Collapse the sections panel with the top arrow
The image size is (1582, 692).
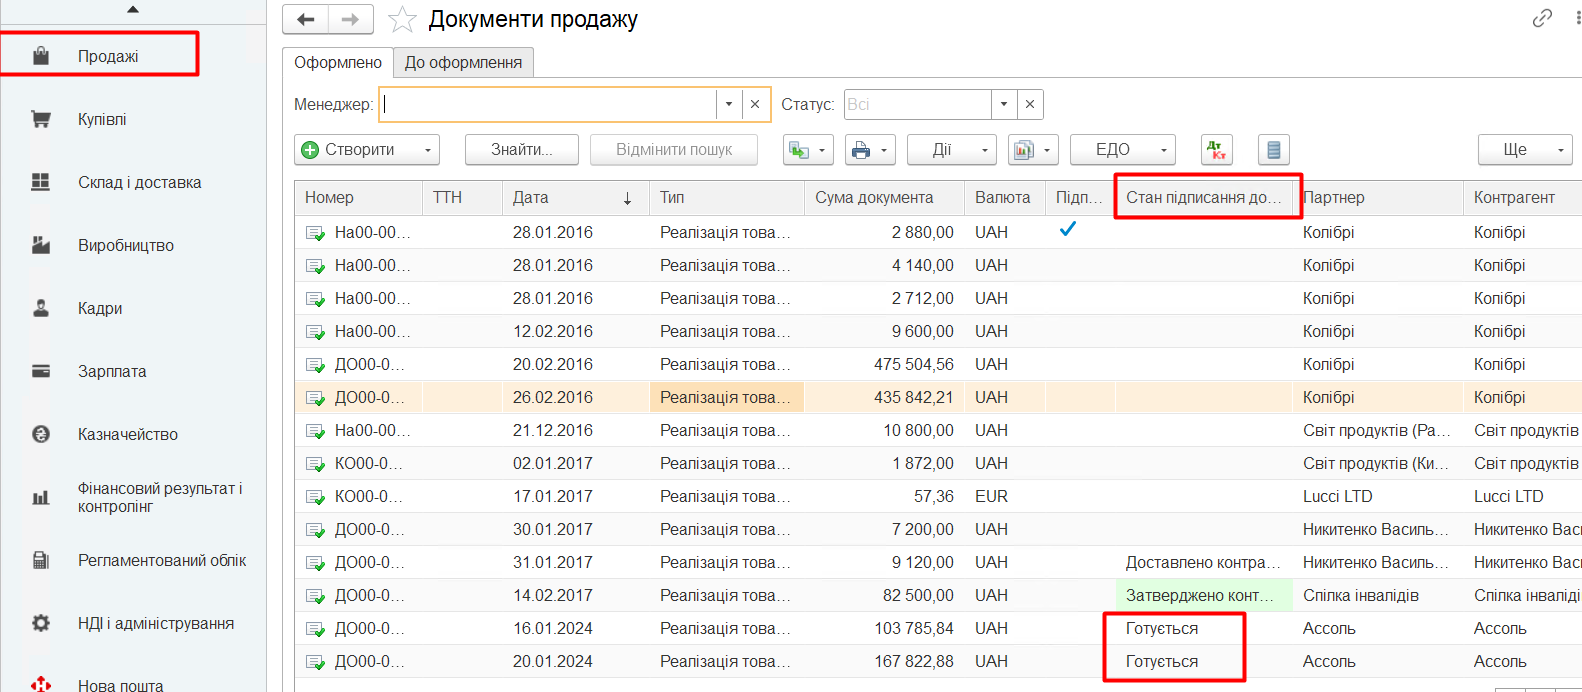tap(133, 10)
